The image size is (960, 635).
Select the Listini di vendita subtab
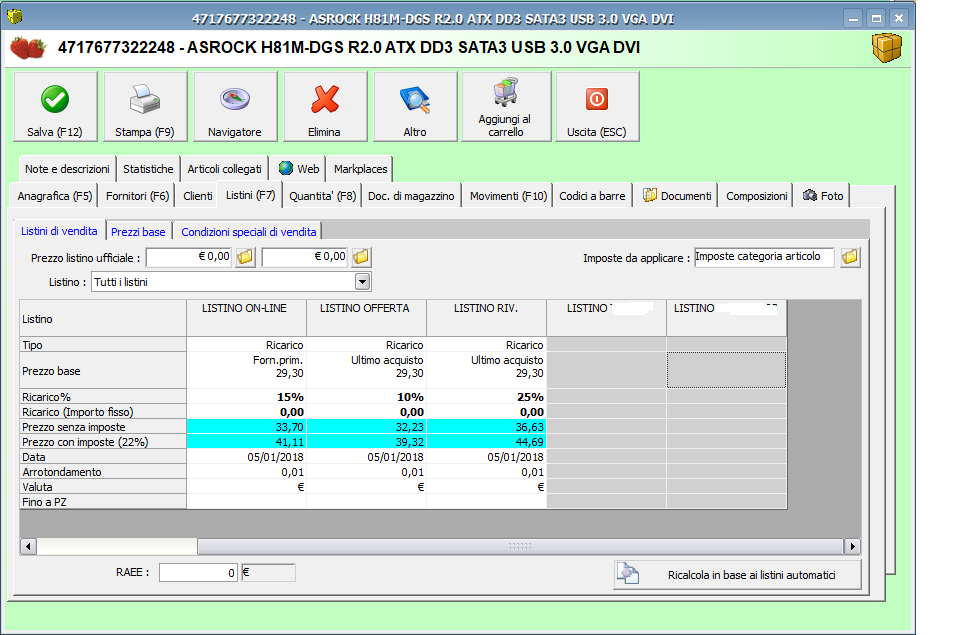pos(59,231)
